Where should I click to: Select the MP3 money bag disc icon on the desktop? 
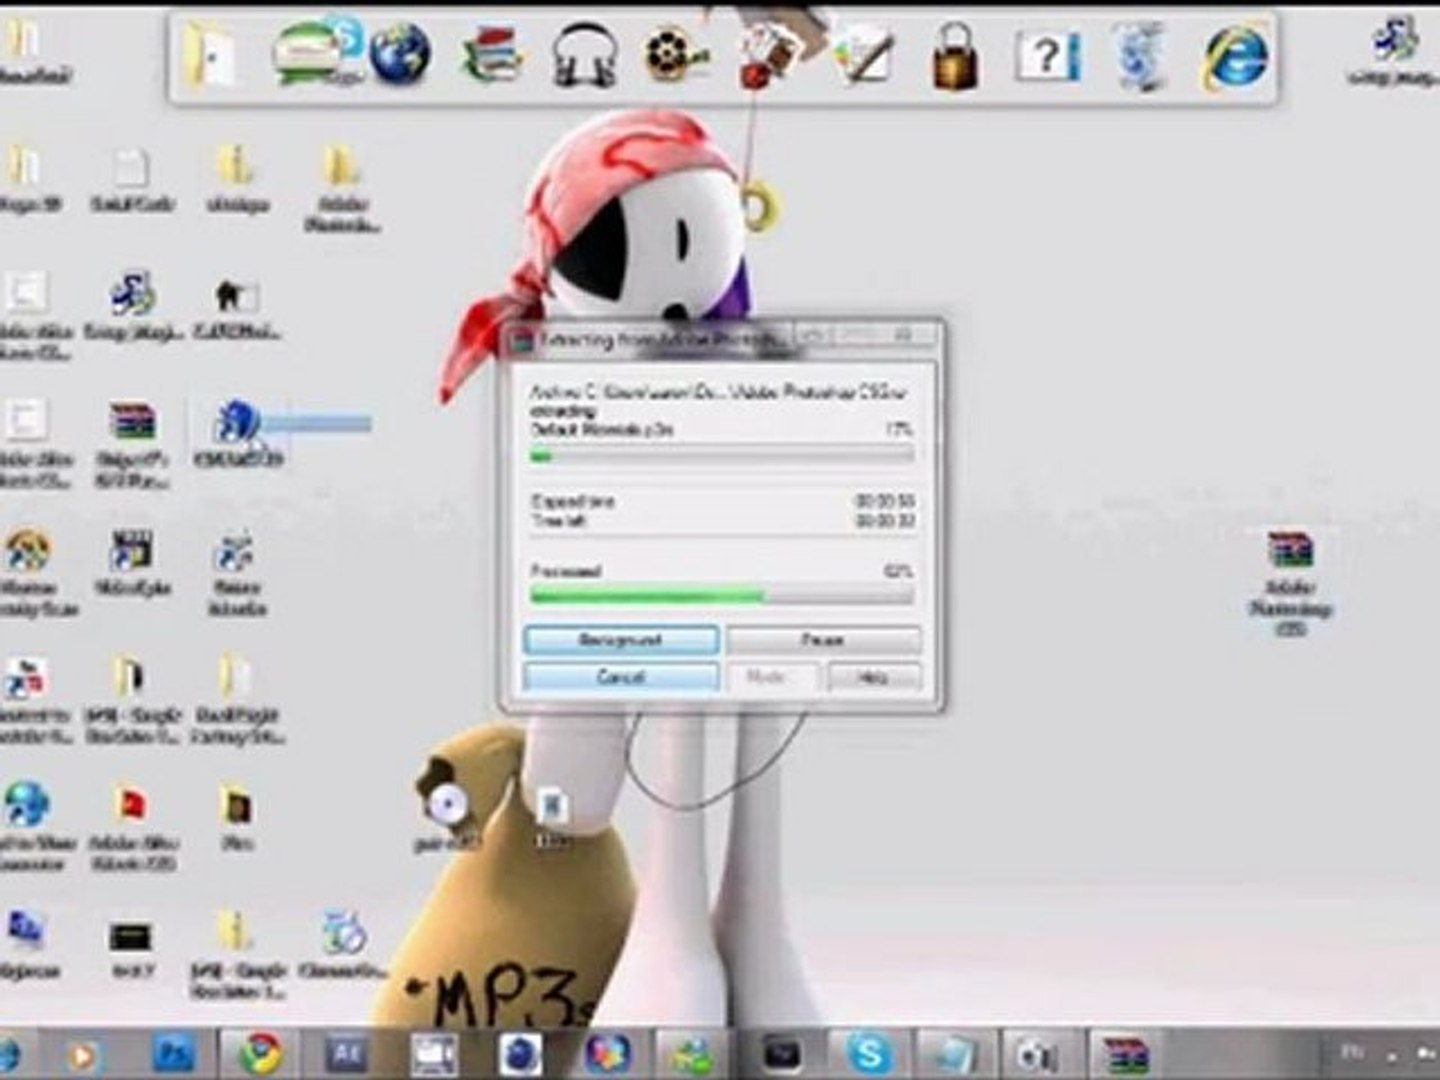coord(448,818)
